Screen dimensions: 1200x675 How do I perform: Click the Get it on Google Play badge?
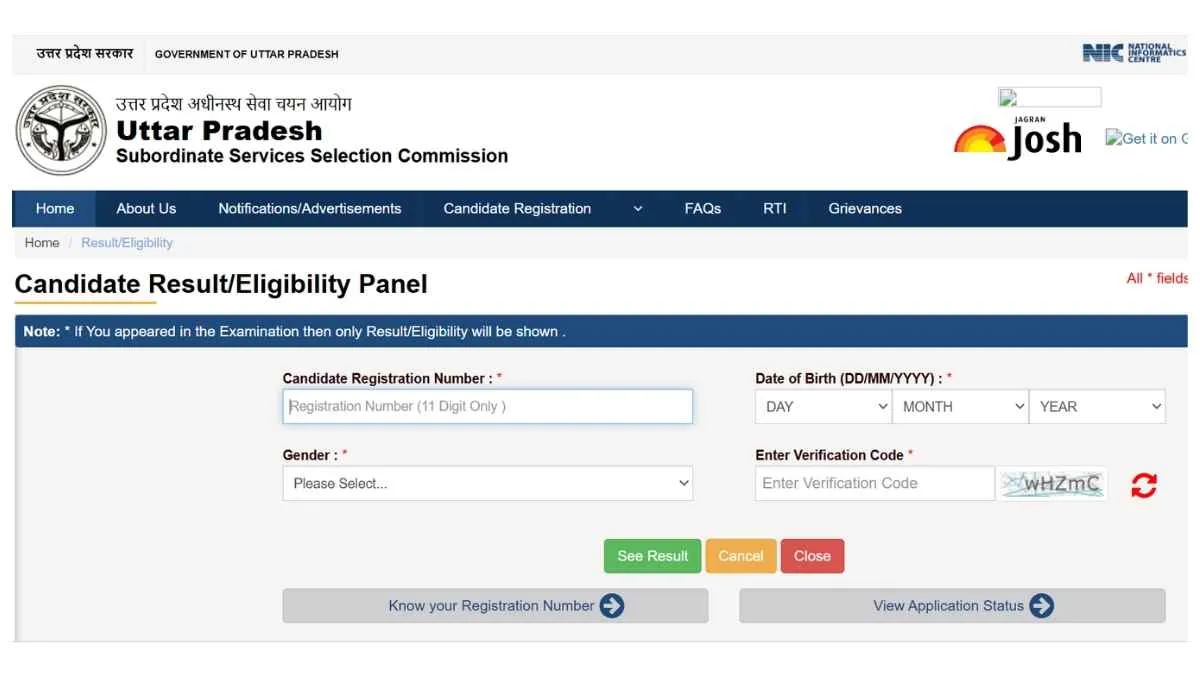1146,138
